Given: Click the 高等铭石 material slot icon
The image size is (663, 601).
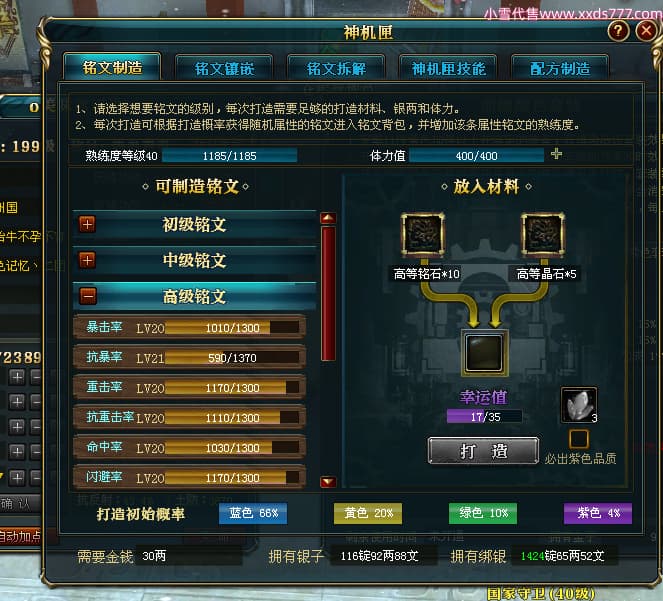Looking at the screenshot, I should click(x=422, y=235).
